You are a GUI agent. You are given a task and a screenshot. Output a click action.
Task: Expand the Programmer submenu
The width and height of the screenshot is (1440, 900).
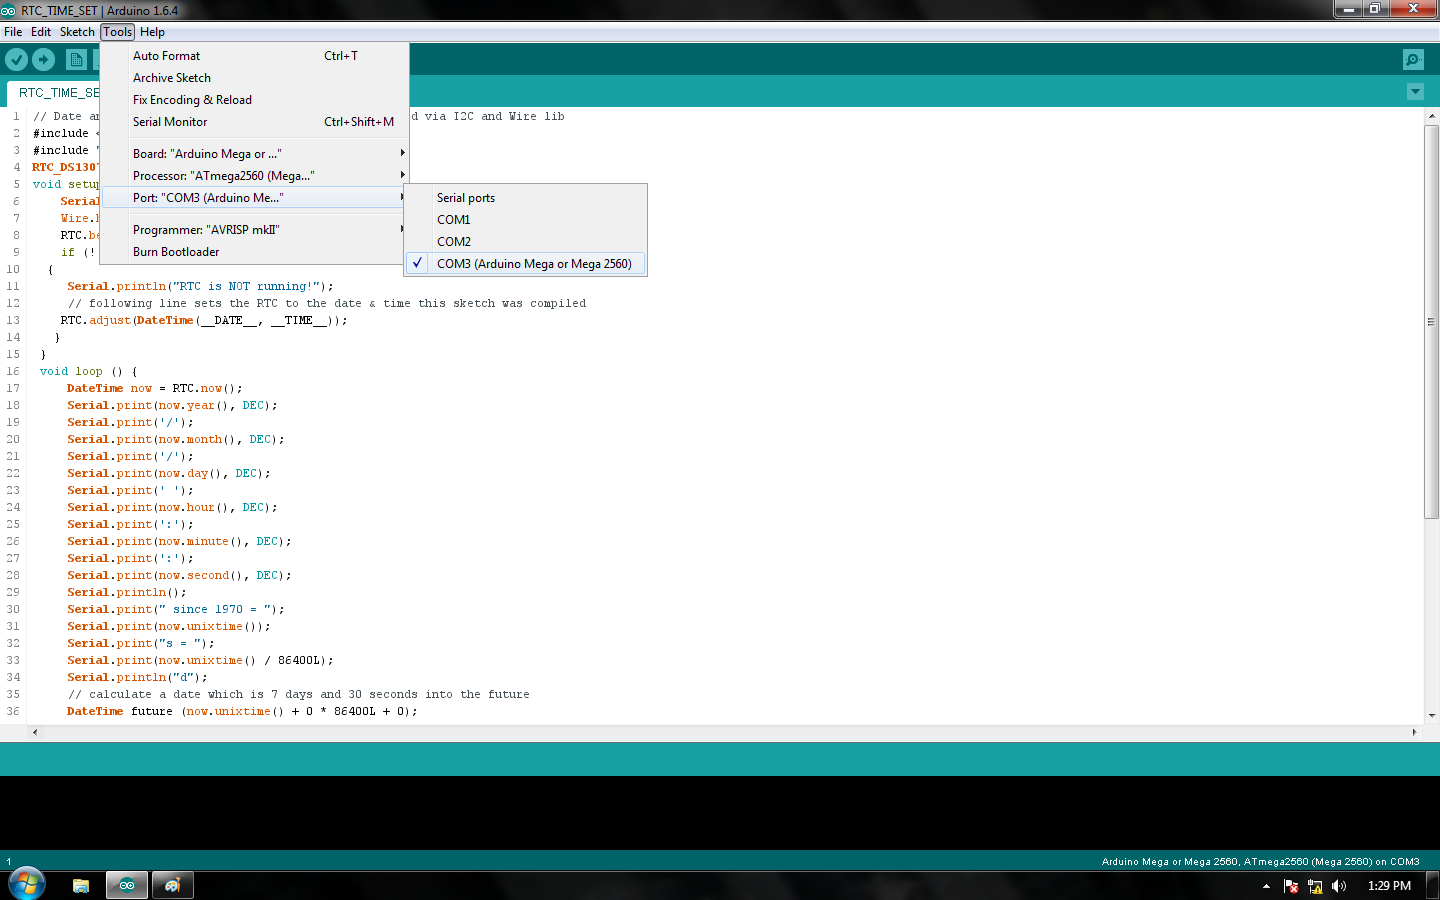click(255, 230)
